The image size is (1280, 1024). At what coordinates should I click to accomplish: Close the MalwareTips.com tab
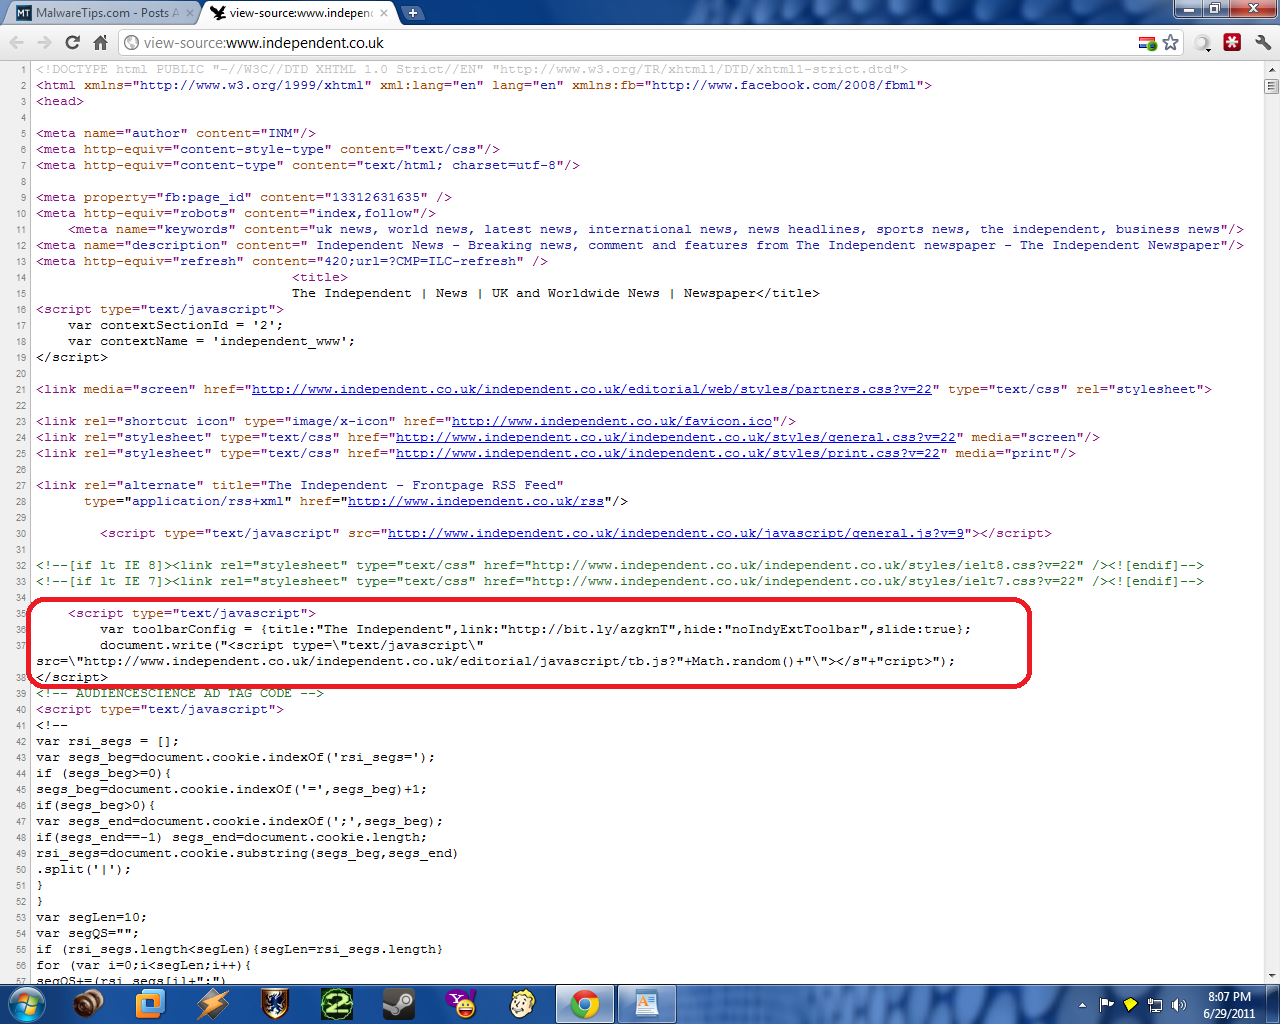click(x=189, y=13)
